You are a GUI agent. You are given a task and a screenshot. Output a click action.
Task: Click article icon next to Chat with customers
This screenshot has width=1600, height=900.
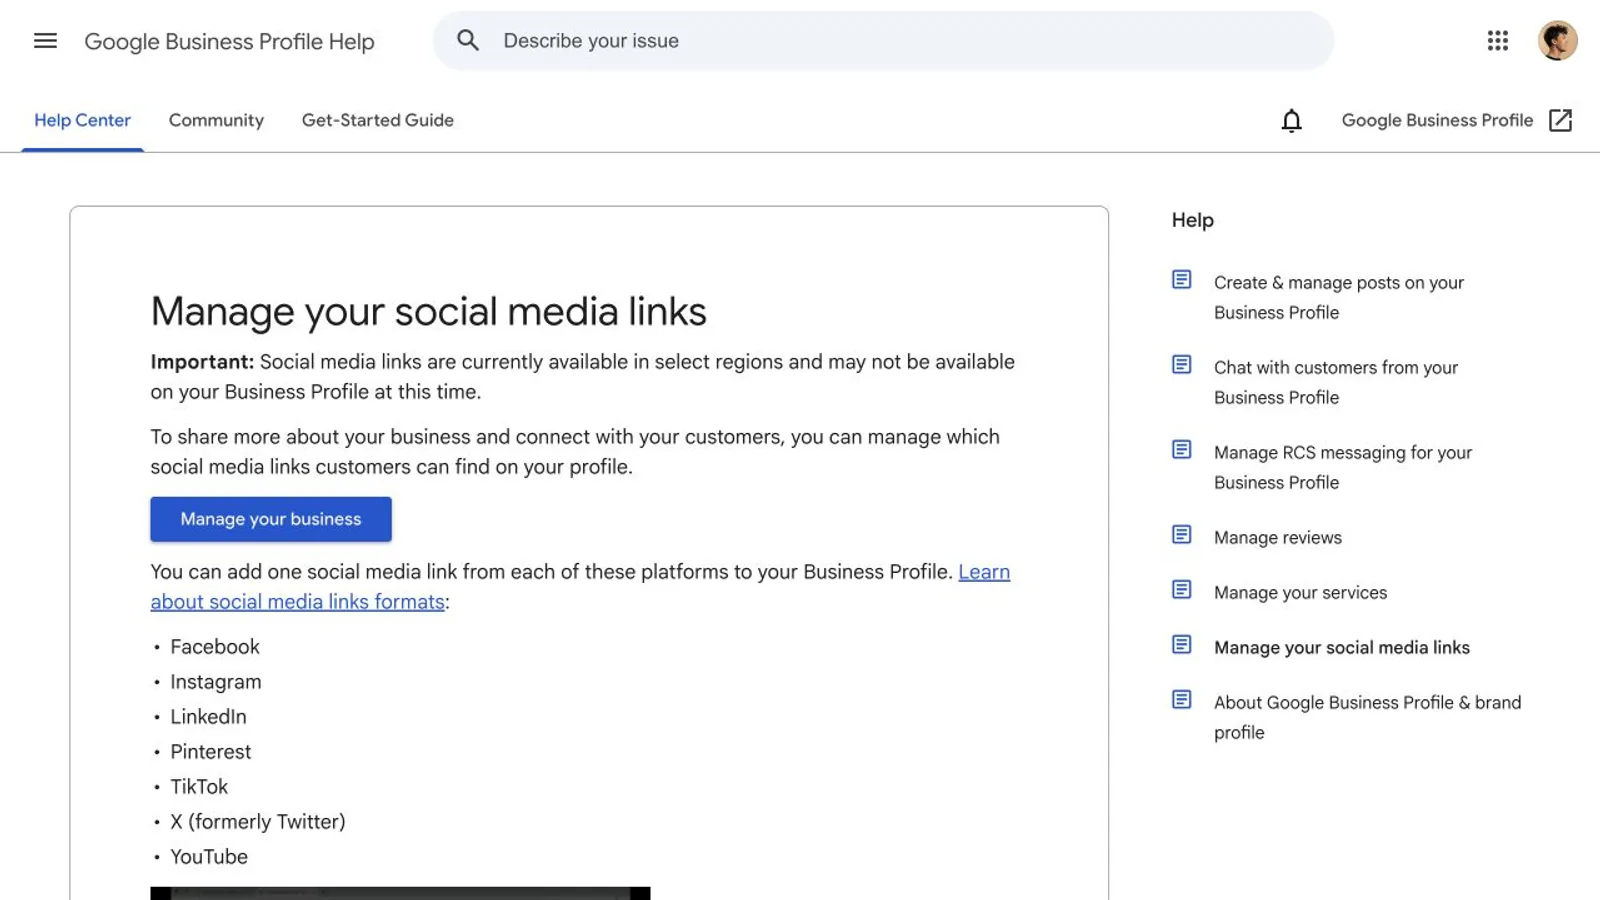(x=1181, y=365)
